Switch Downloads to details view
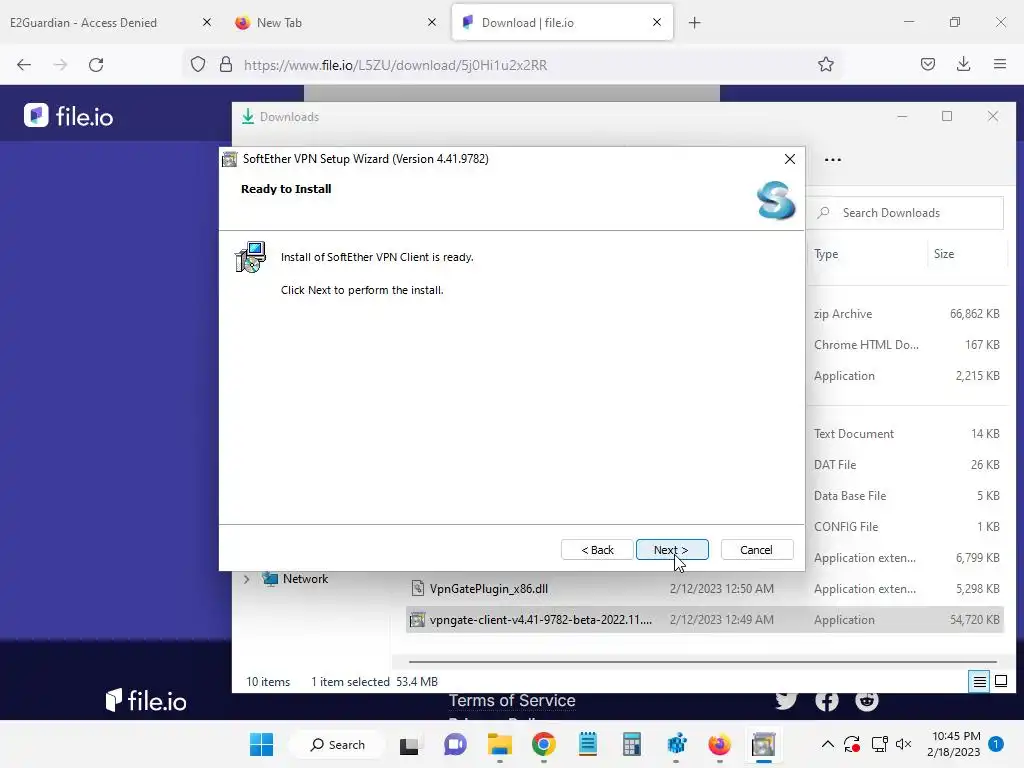 980,682
